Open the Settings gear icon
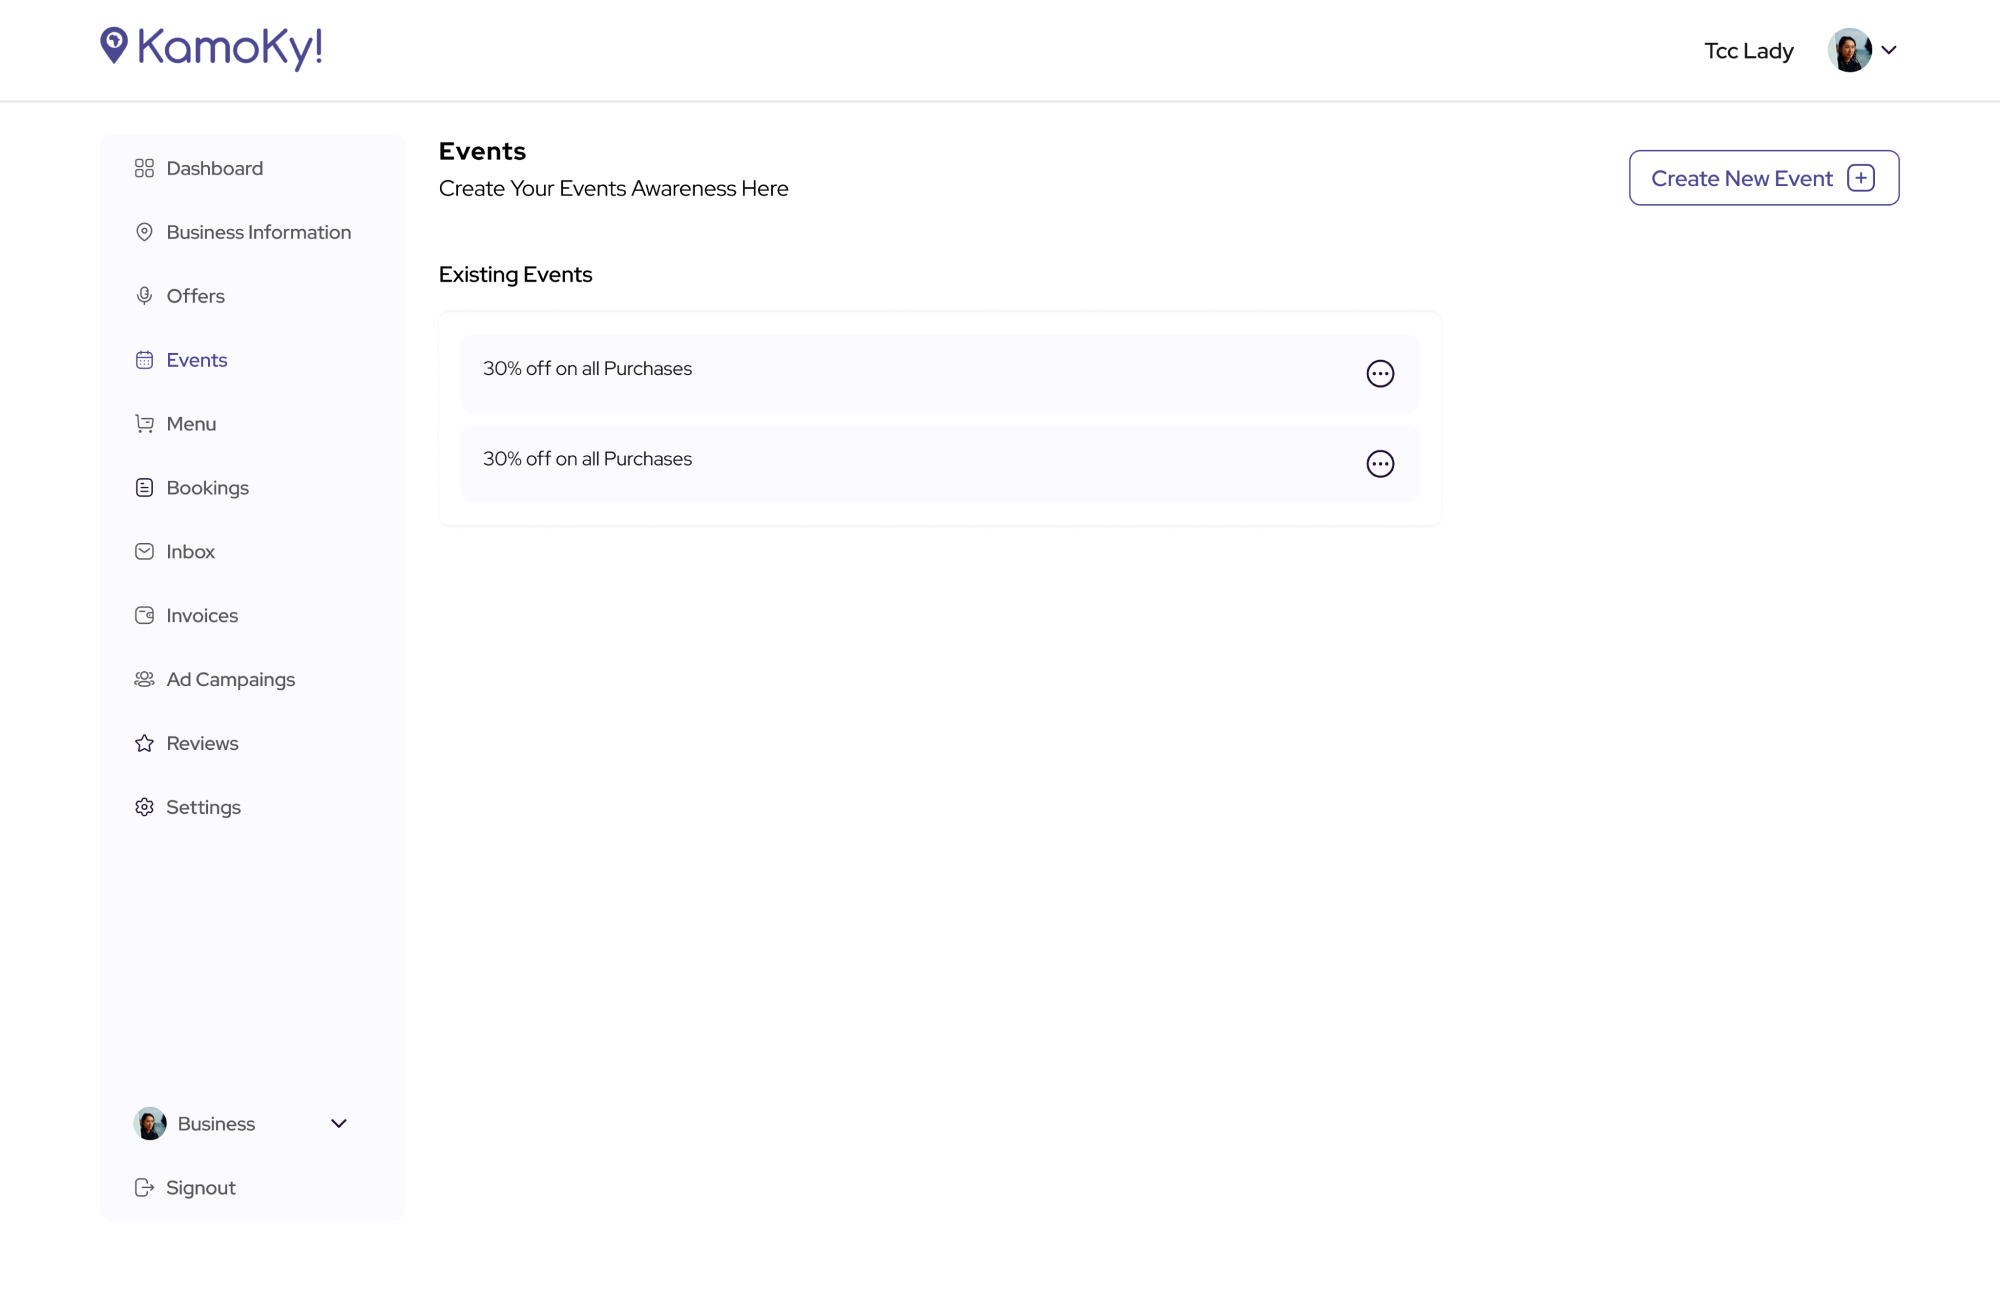This screenshot has height=1293, width=2000. [x=144, y=807]
